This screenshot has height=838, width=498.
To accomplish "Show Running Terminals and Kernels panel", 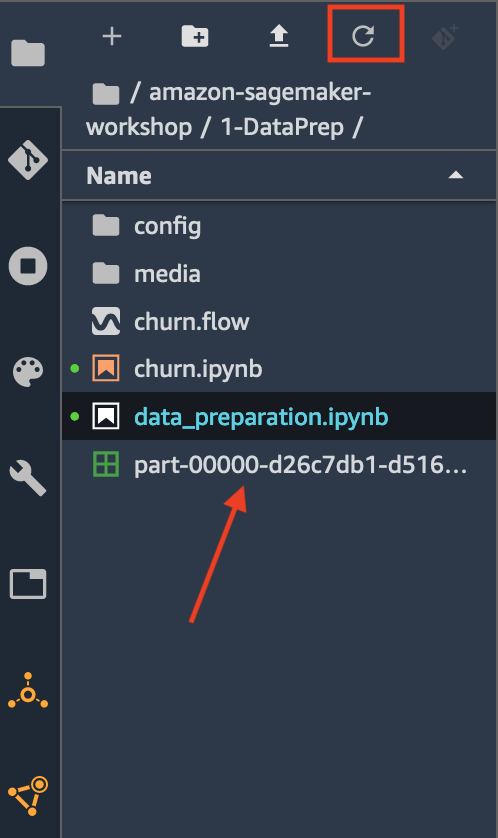I will [x=28, y=266].
